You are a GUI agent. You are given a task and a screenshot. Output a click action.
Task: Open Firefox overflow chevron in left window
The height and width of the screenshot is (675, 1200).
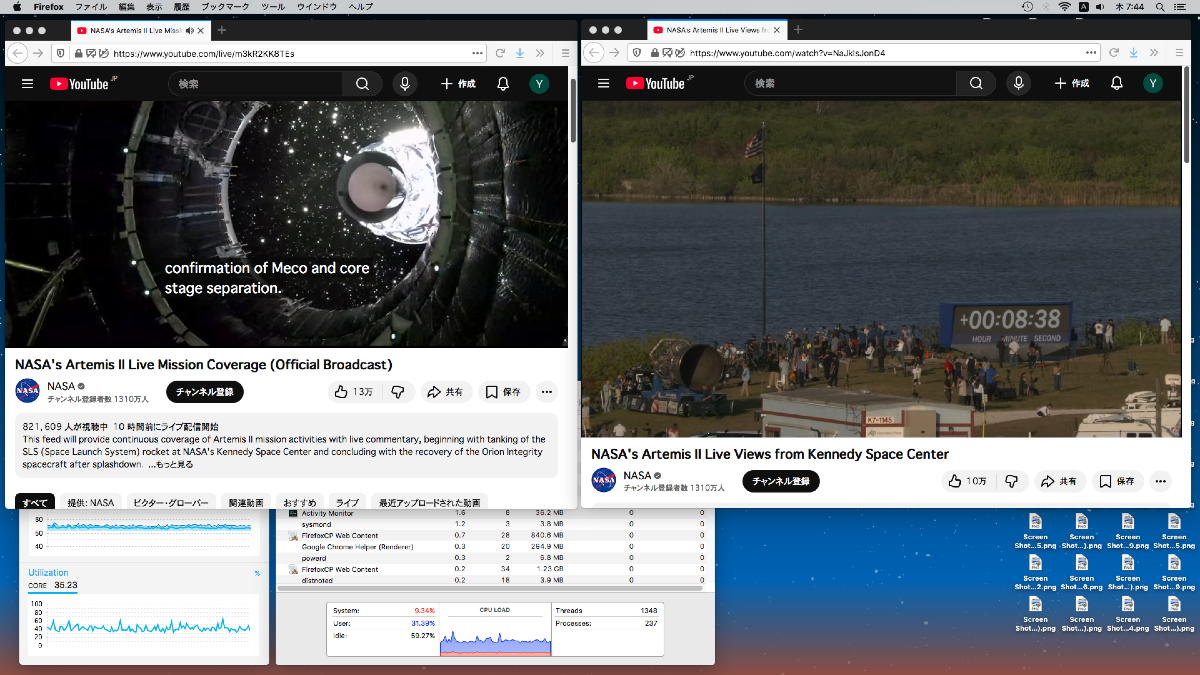click(x=540, y=53)
